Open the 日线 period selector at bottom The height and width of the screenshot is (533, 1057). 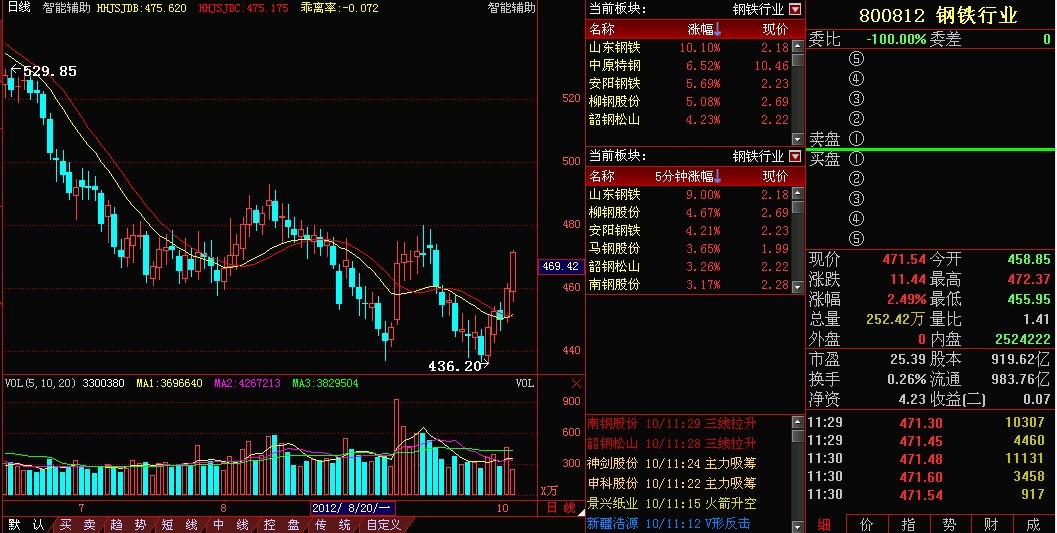[561, 508]
